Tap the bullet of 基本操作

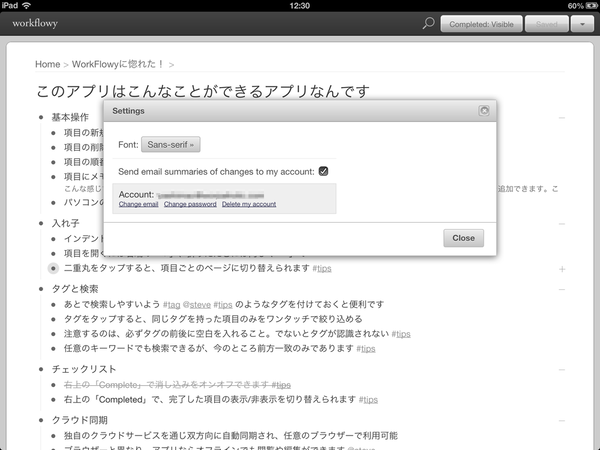pos(41,117)
